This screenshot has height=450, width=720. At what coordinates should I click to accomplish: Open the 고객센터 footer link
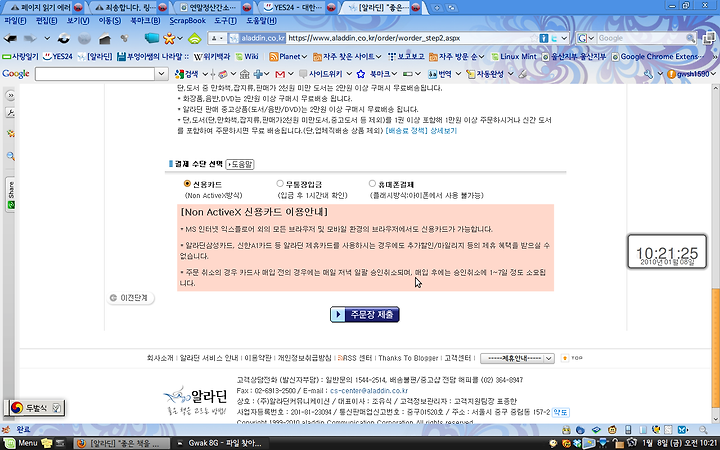point(458,358)
